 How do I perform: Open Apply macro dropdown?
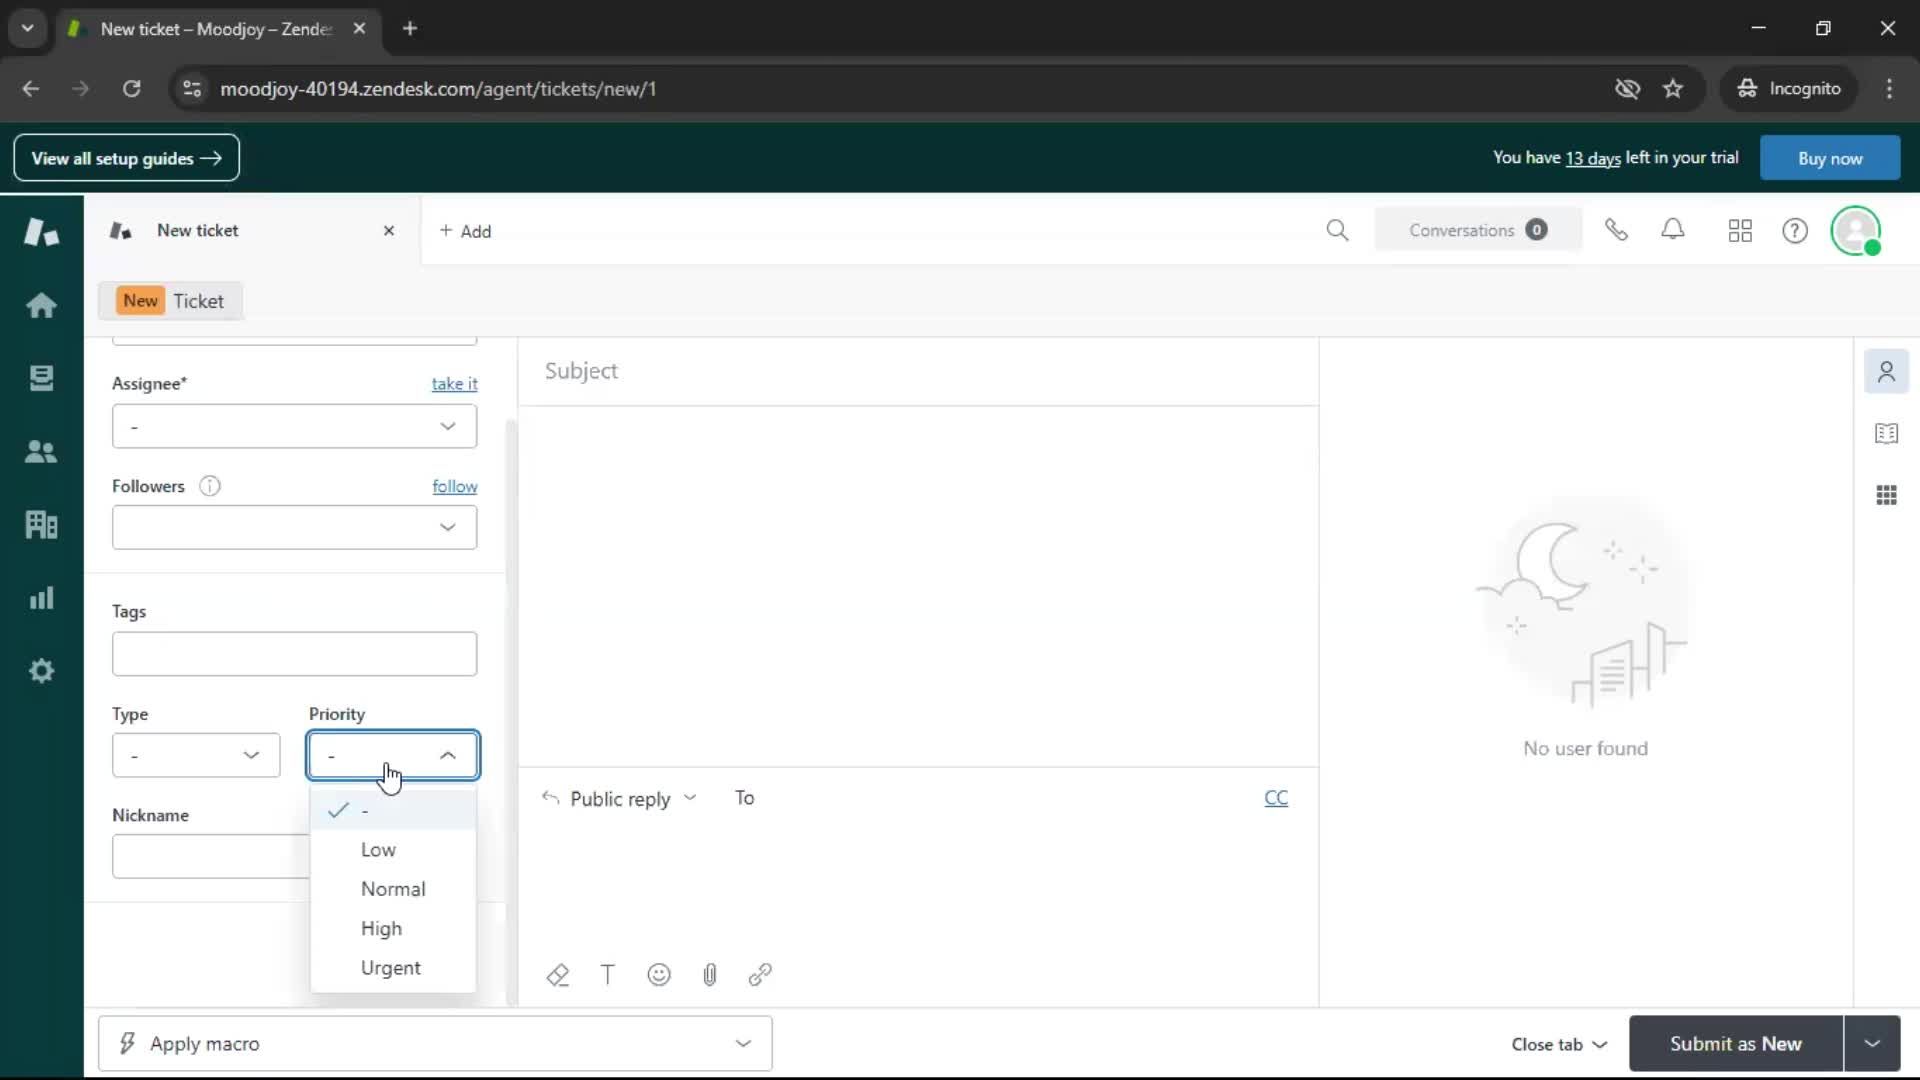click(x=435, y=1044)
